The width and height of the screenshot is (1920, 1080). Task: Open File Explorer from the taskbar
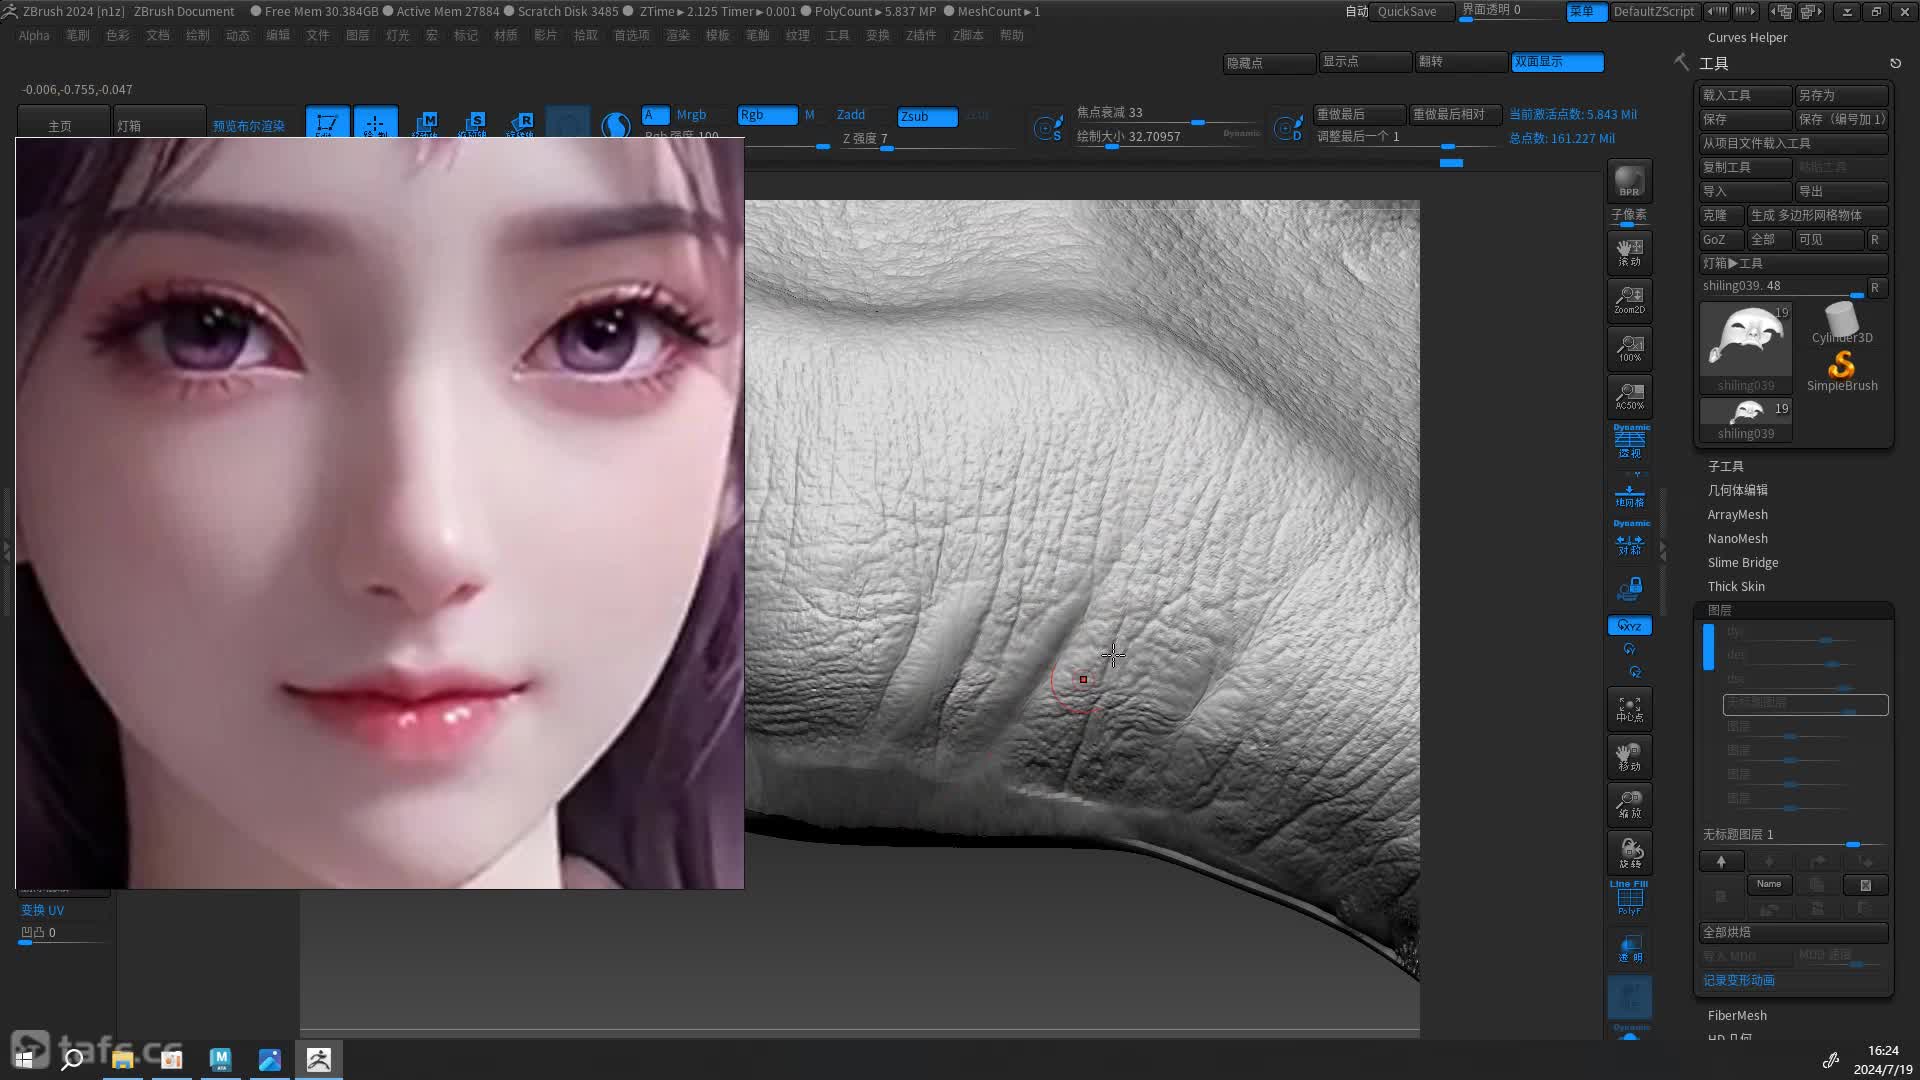click(x=122, y=1059)
